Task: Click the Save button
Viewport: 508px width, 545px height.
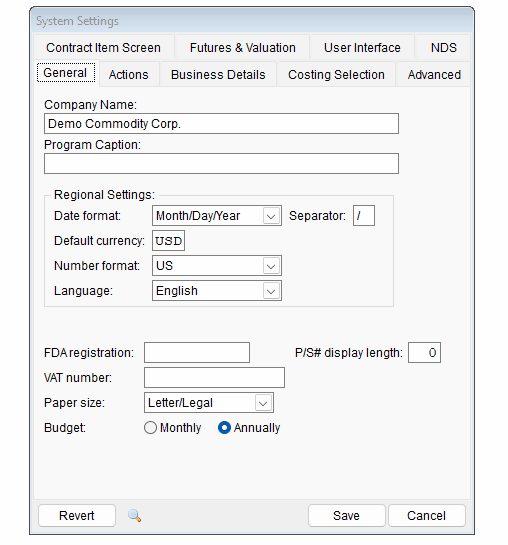Action: coord(346,515)
